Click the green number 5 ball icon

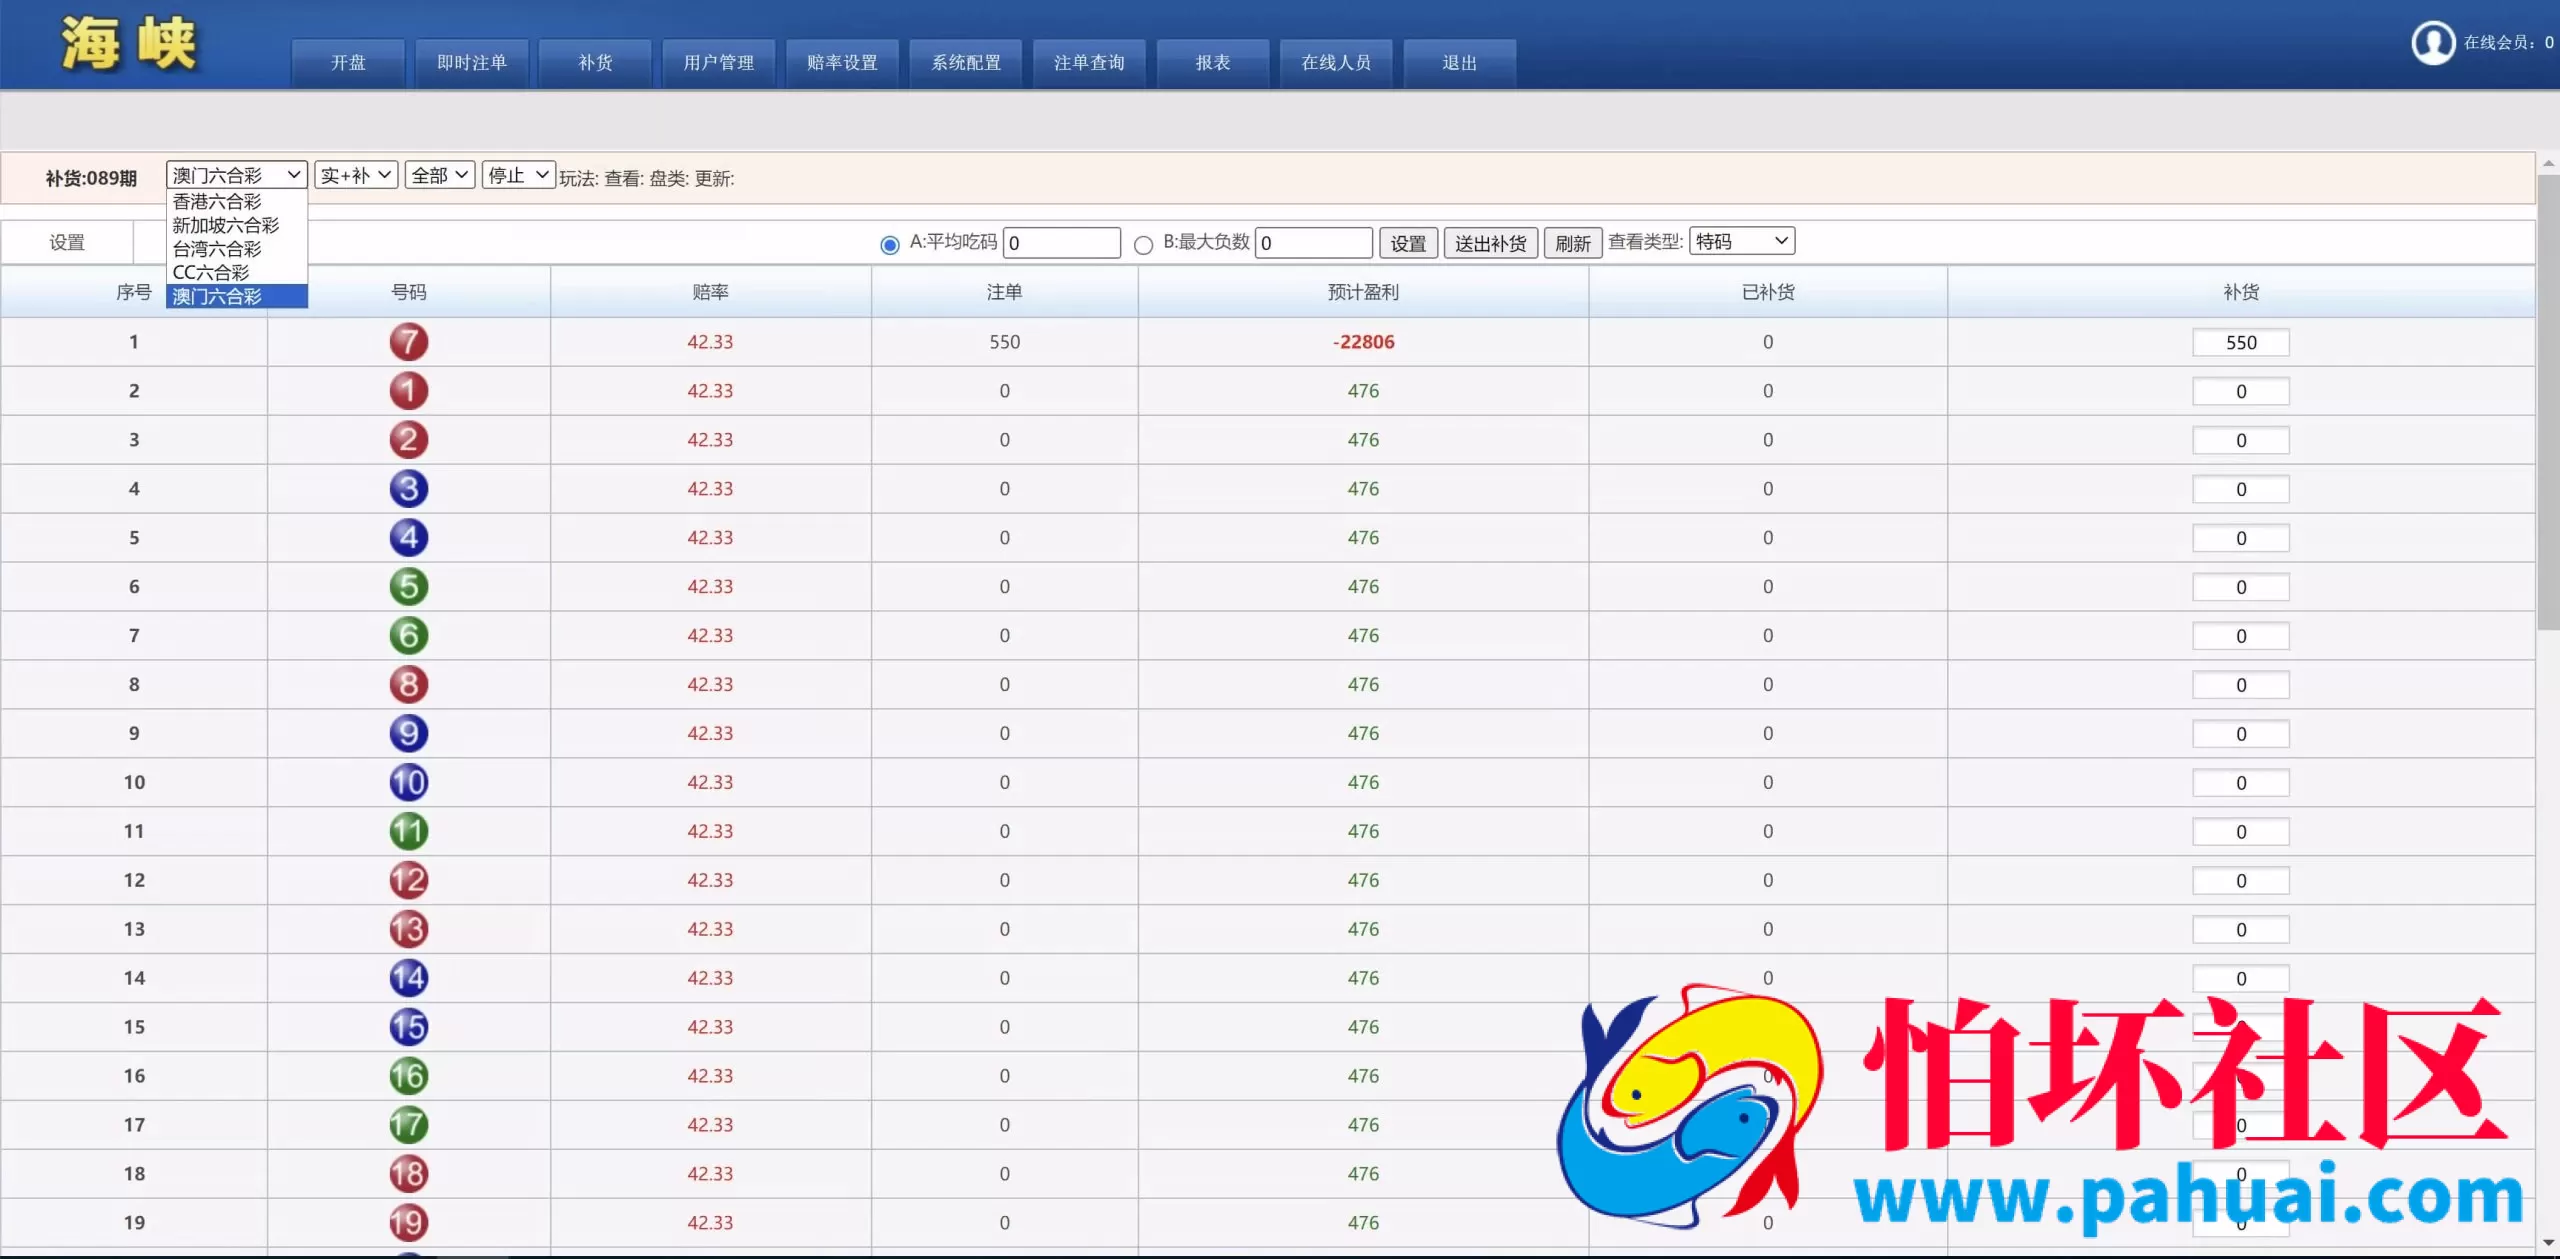click(408, 587)
